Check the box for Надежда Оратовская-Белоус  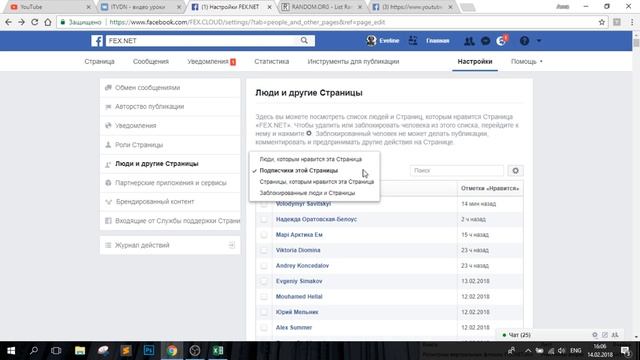tap(264, 219)
